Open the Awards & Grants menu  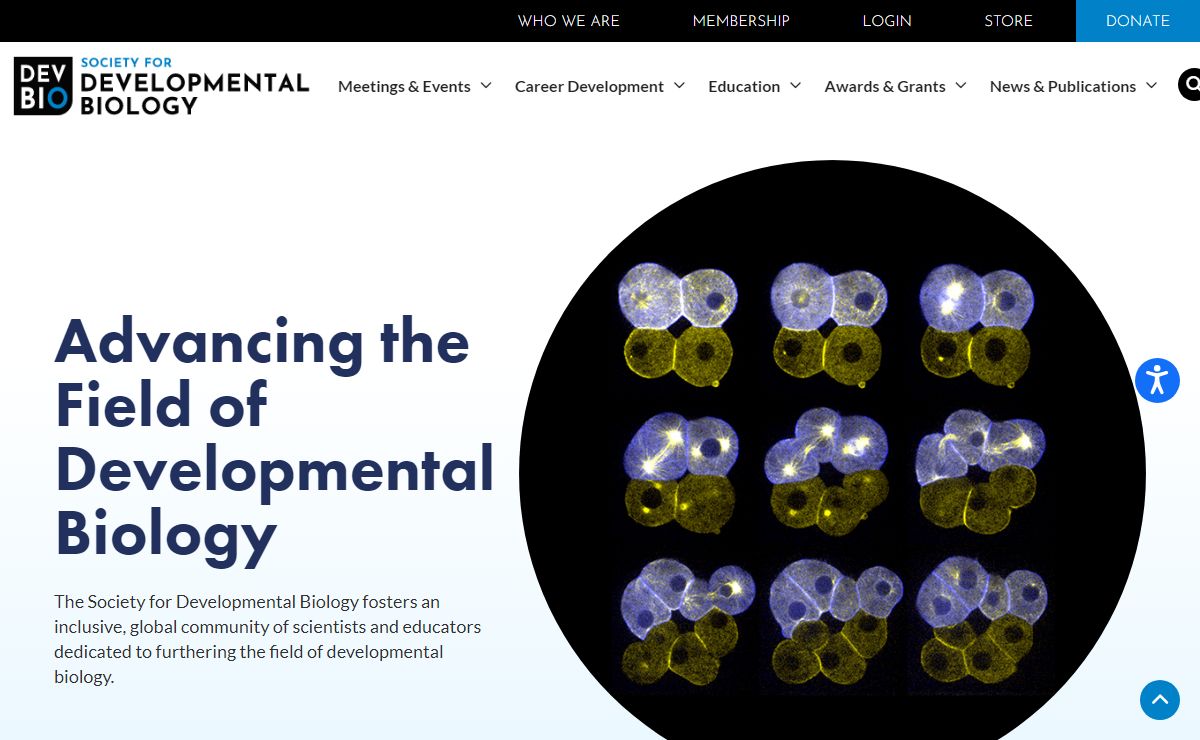click(x=885, y=87)
